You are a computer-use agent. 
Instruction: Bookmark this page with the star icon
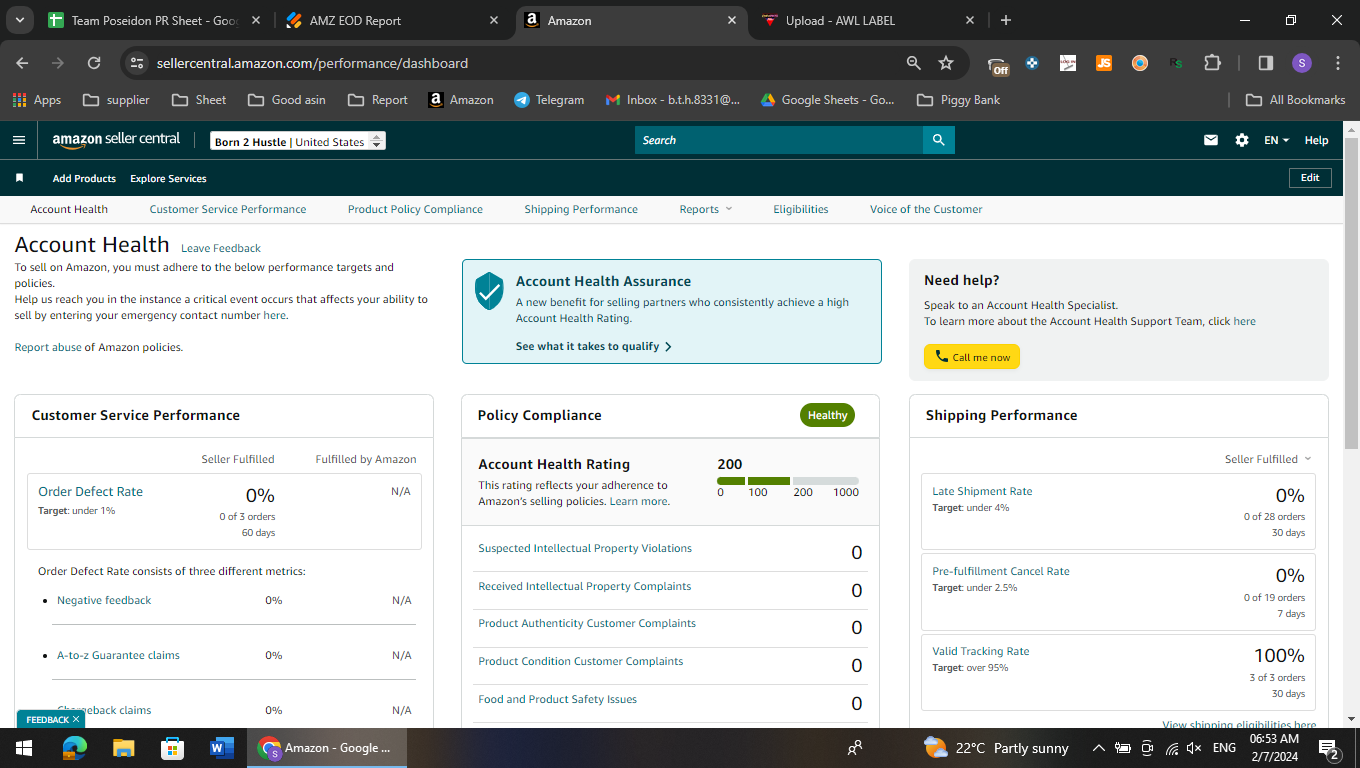[946, 63]
